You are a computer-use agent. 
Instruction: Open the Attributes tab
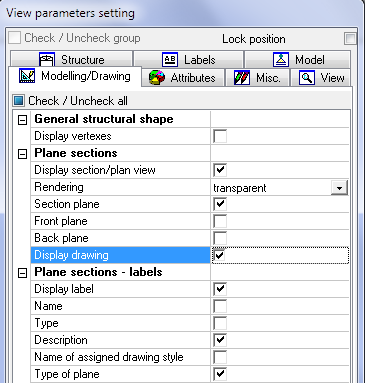coord(182,78)
